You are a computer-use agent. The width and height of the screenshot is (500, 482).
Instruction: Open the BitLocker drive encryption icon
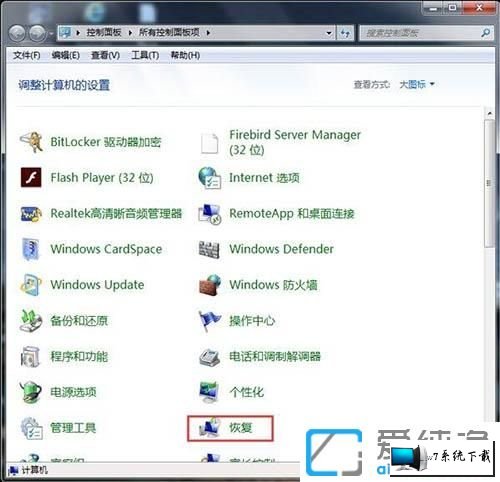31,142
